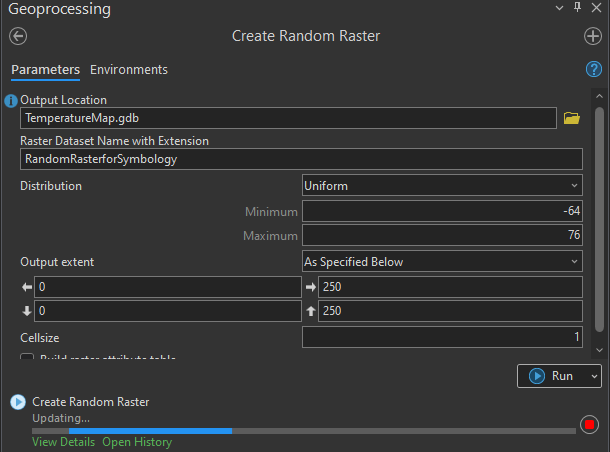The width and height of the screenshot is (610, 452).
Task: Click the 'Distribution' label
Action: tap(51, 186)
